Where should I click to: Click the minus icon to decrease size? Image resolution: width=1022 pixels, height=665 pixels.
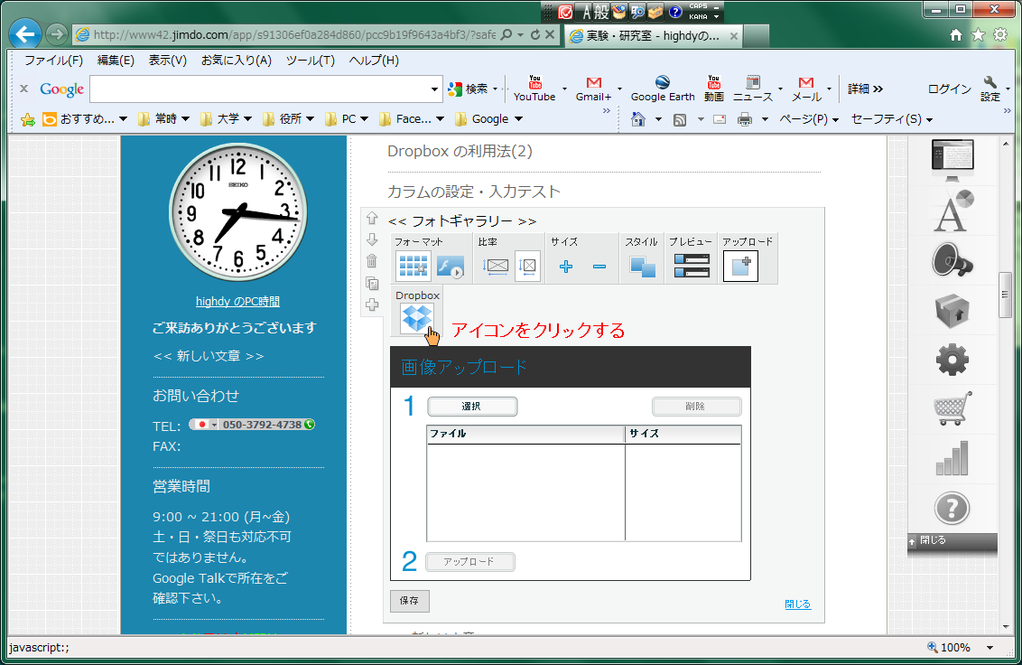click(x=599, y=267)
